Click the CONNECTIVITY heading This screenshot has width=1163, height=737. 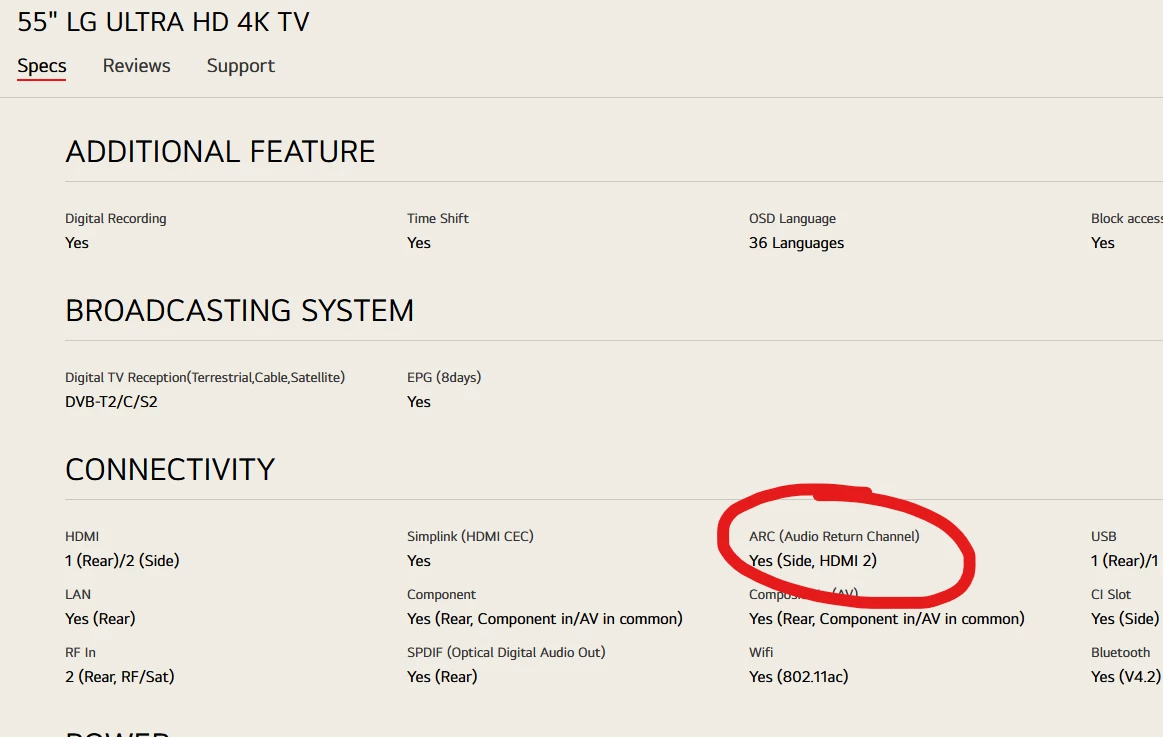click(170, 469)
